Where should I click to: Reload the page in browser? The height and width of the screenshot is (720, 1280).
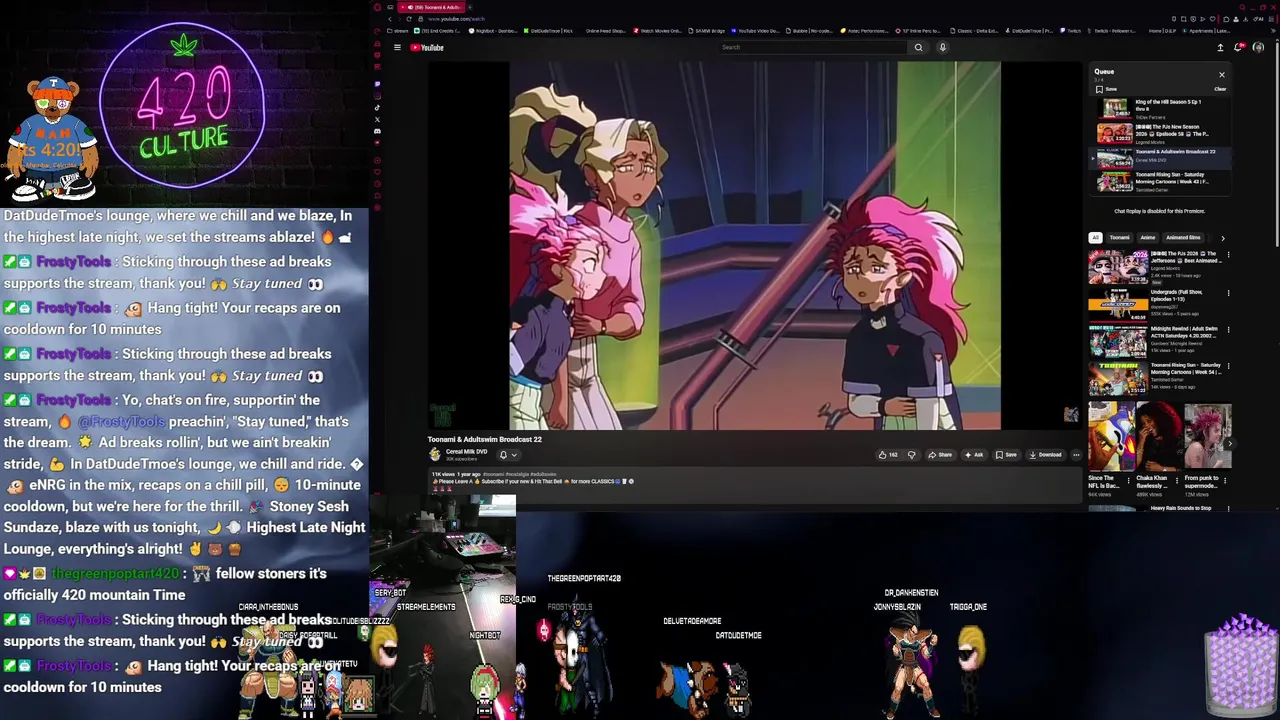point(408,19)
